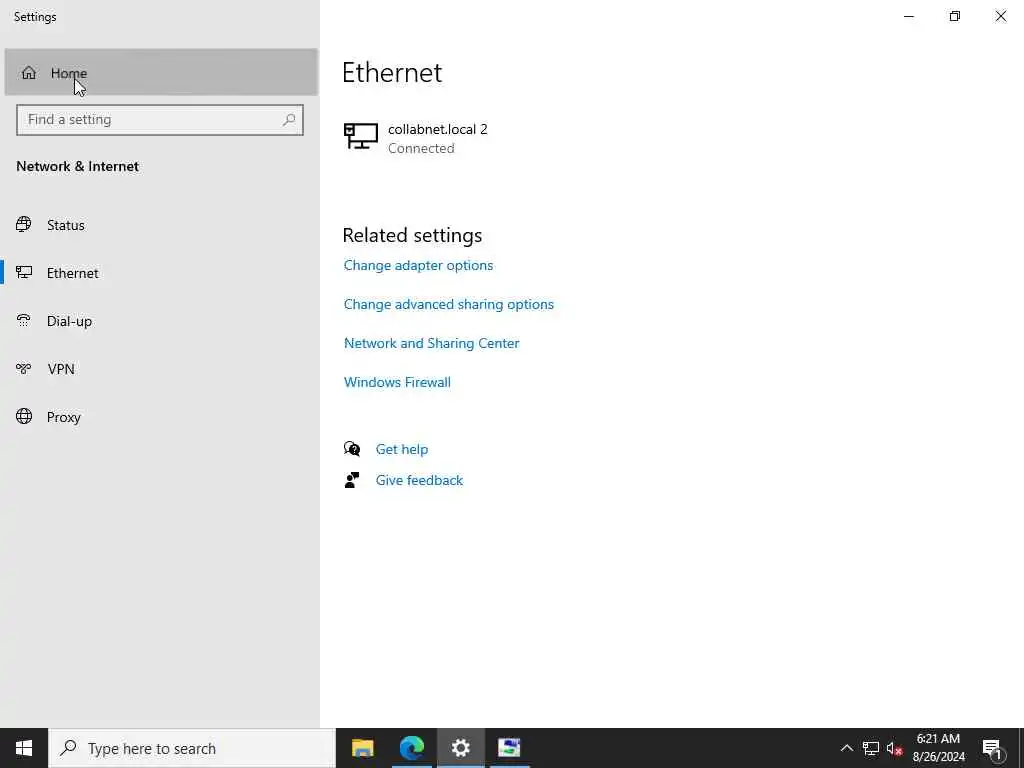The image size is (1024, 768).
Task: Click the Ethernet monitor icon in sidebar
Action: pos(24,272)
